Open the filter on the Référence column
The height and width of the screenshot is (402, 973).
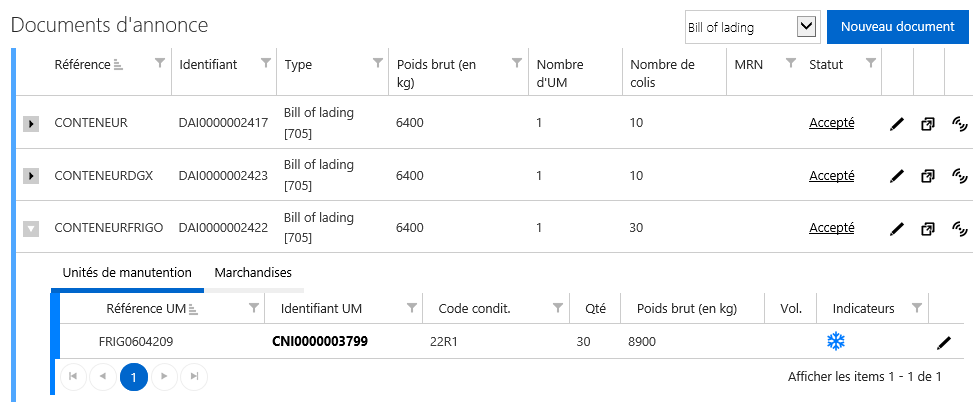coord(159,63)
